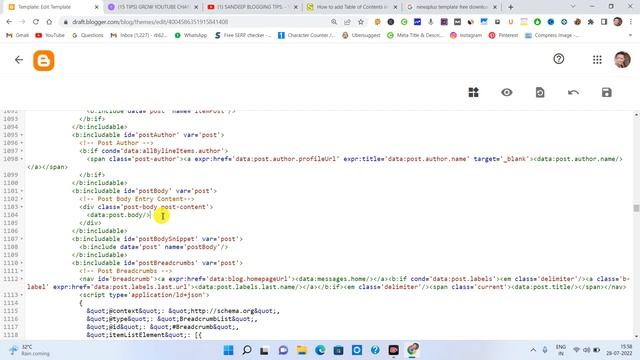Open the WhatsApp bookmark
The image size is (640, 360).
[191, 36]
